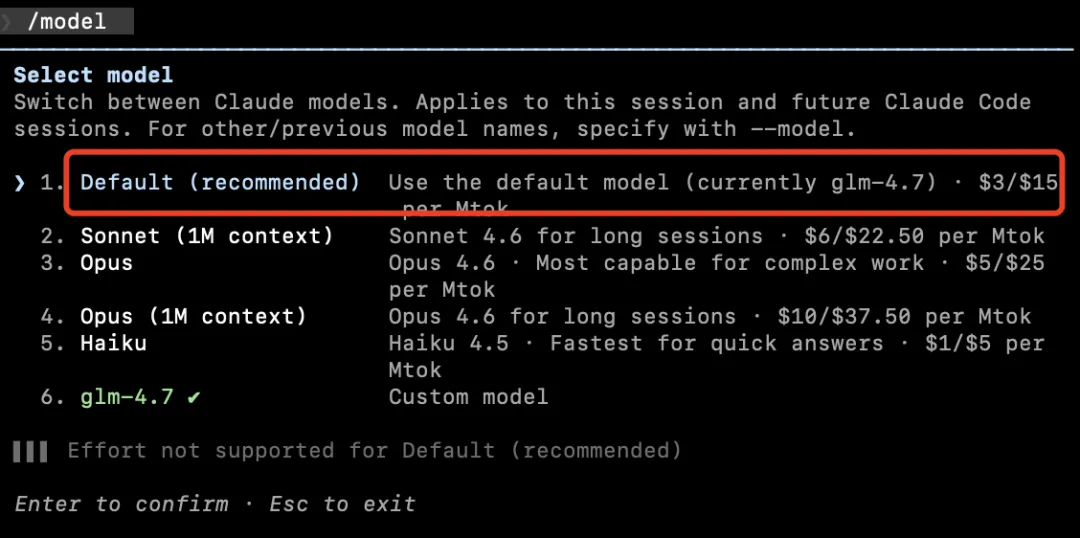Click the prompt chevron before /model
The width and height of the screenshot is (1080, 538).
coord(8,21)
